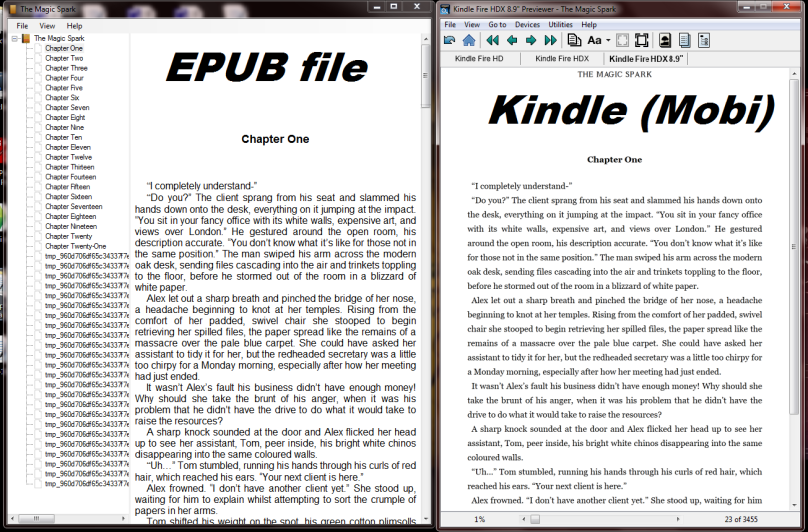Open the View menu in the EPUB reader
The image size is (808, 532).
tap(47, 25)
